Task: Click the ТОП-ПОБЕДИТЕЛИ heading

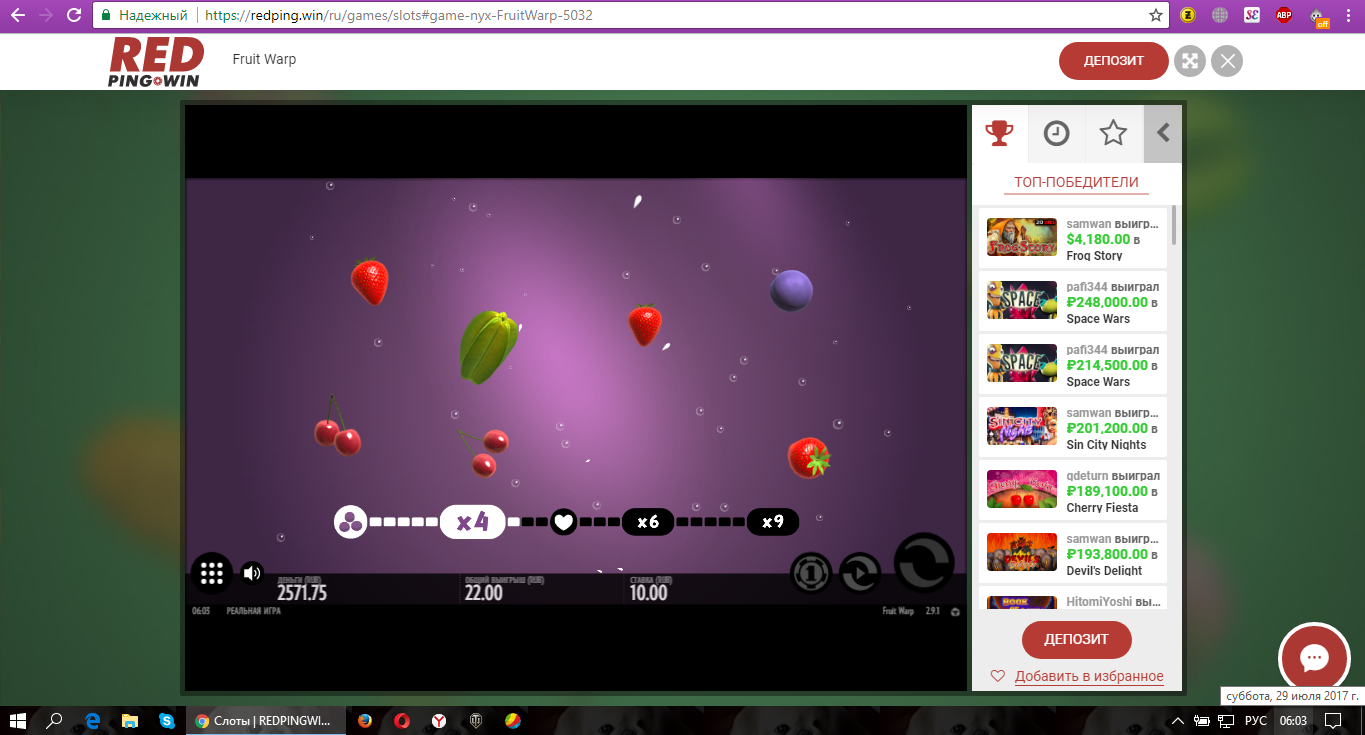Action: 1076,182
